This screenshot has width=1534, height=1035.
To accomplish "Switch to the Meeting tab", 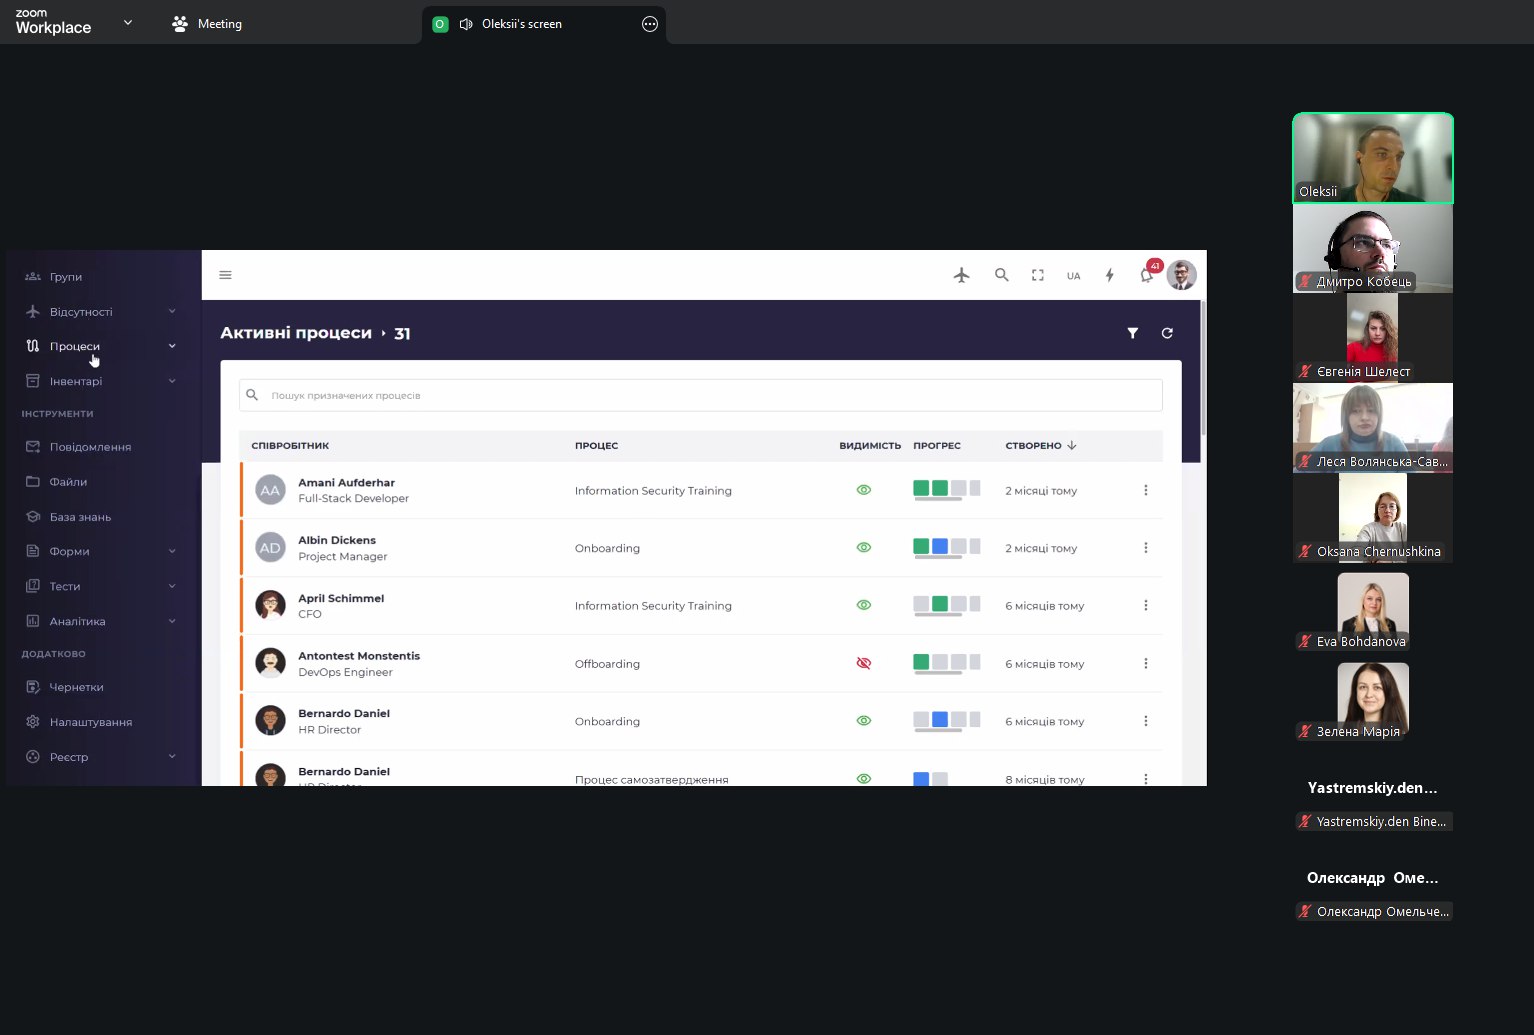I will (x=208, y=24).
